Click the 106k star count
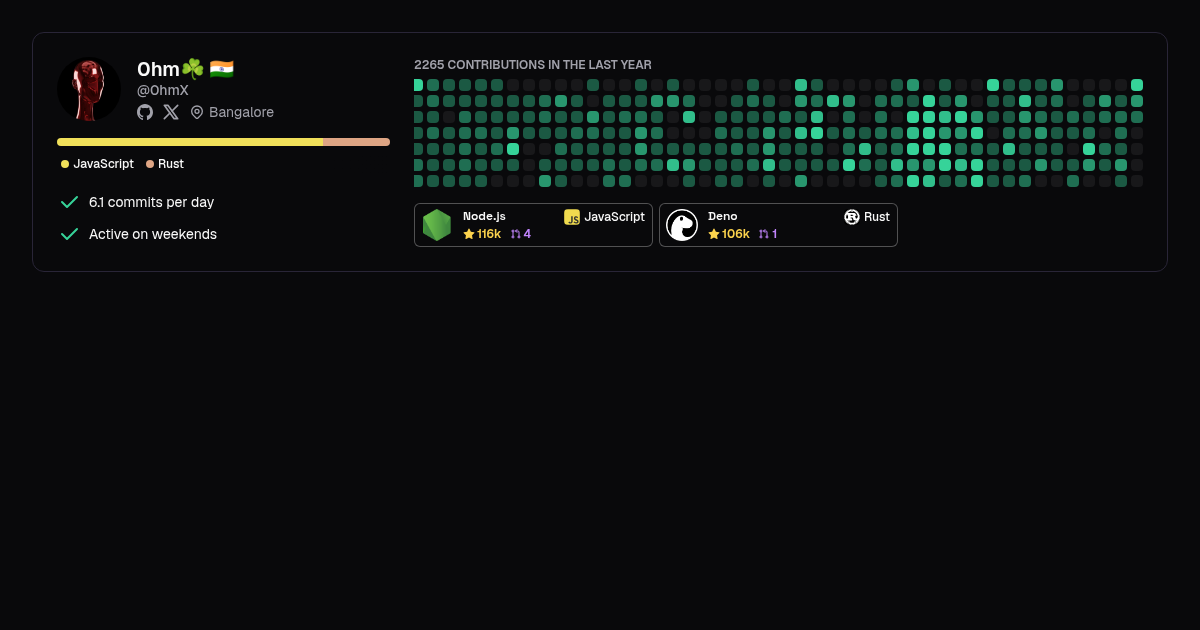Image resolution: width=1200 pixels, height=630 pixels. pos(736,234)
